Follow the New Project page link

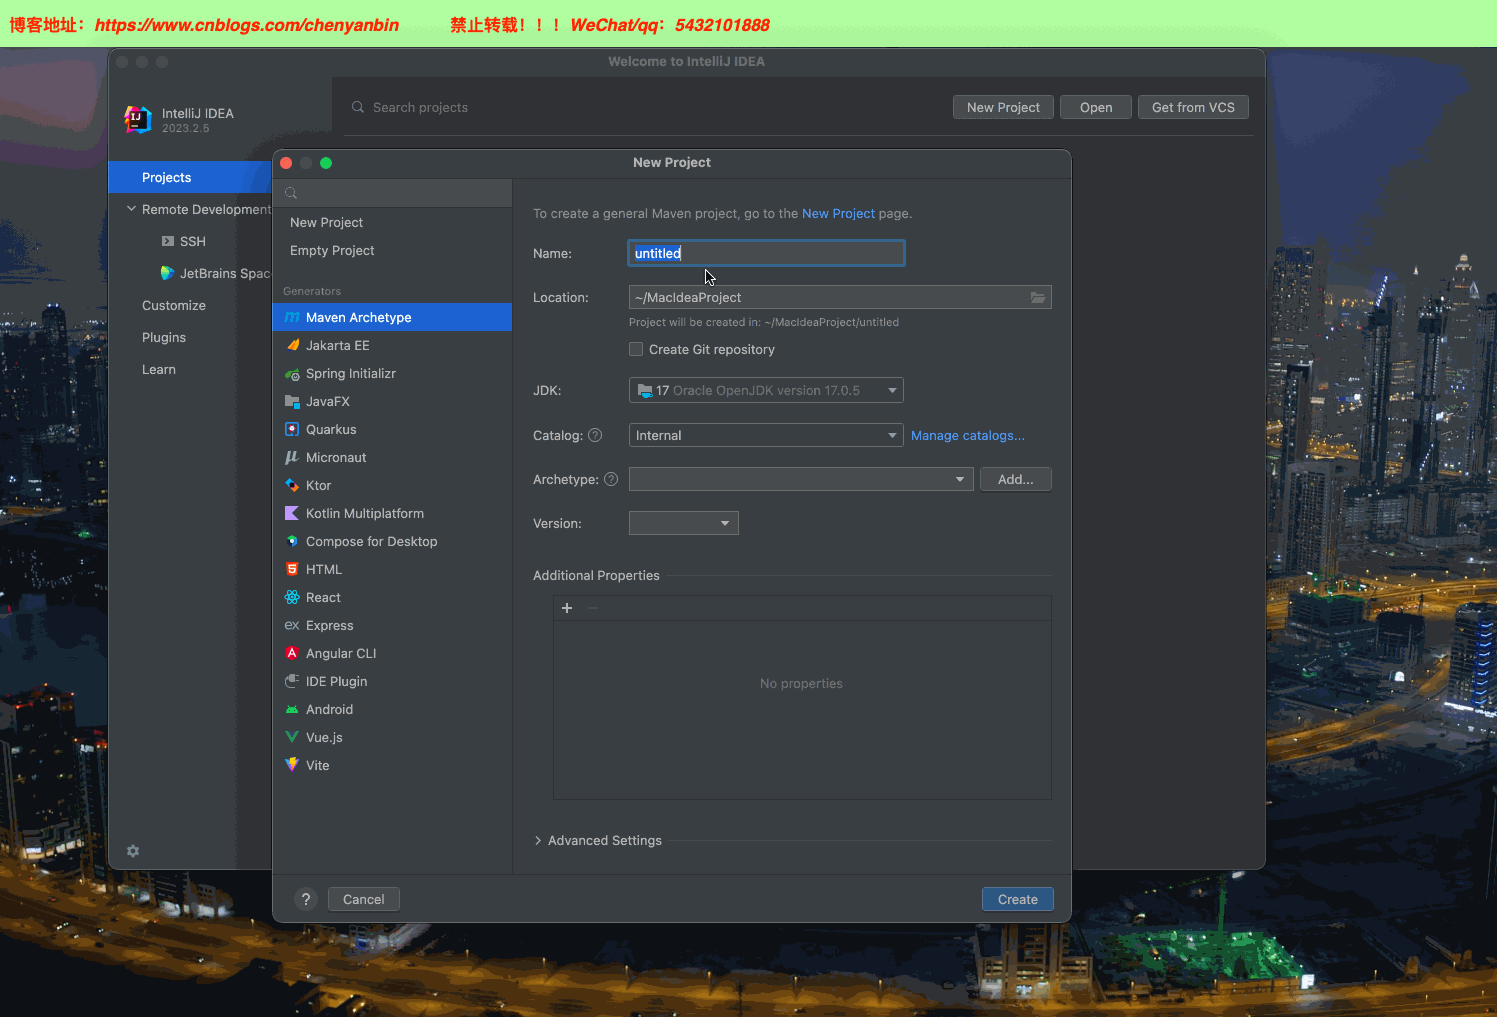point(838,213)
